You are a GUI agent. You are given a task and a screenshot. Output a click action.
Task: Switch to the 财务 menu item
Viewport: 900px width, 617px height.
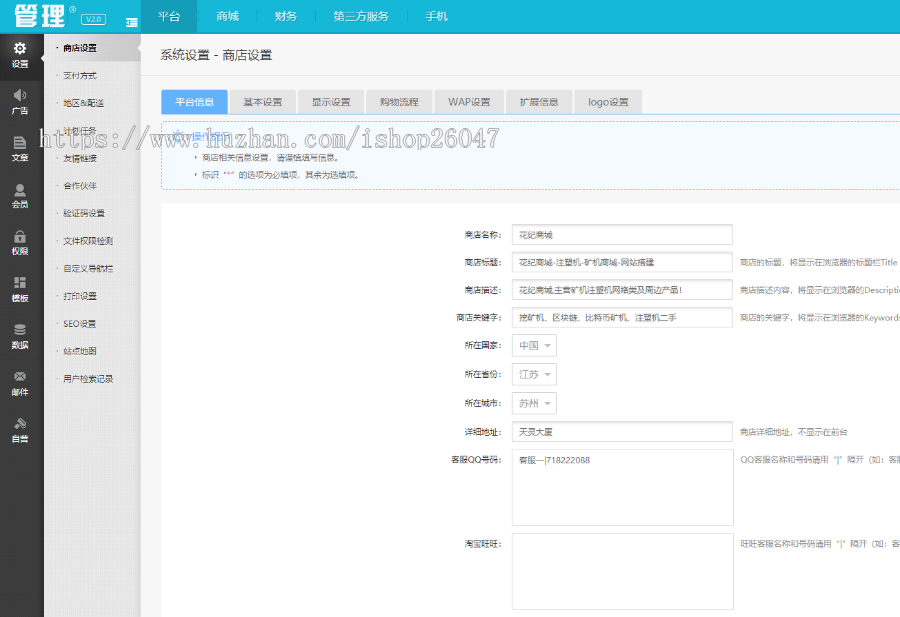(x=285, y=16)
